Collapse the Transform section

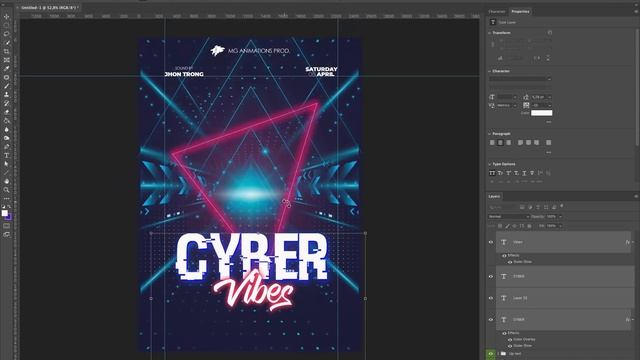pyautogui.click(x=490, y=33)
